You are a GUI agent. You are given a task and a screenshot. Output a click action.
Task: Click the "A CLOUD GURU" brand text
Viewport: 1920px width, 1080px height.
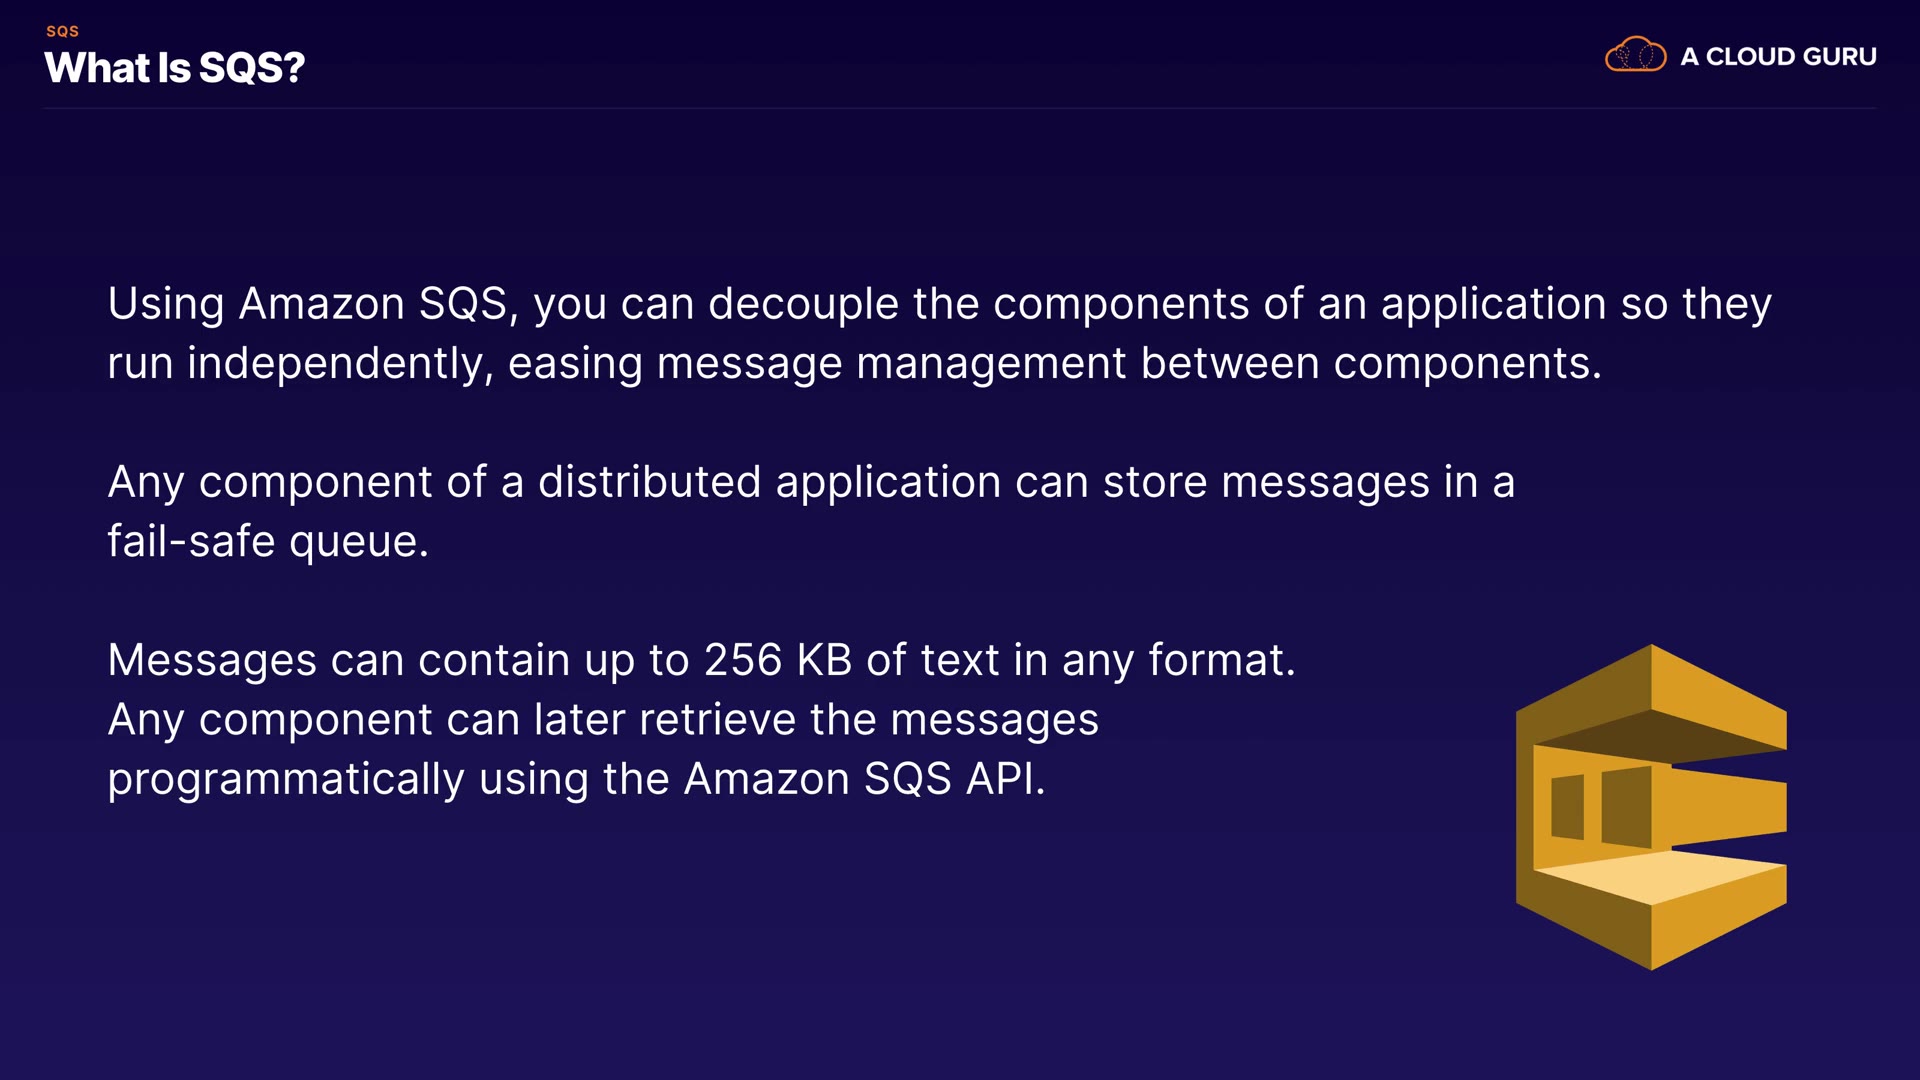(1778, 57)
